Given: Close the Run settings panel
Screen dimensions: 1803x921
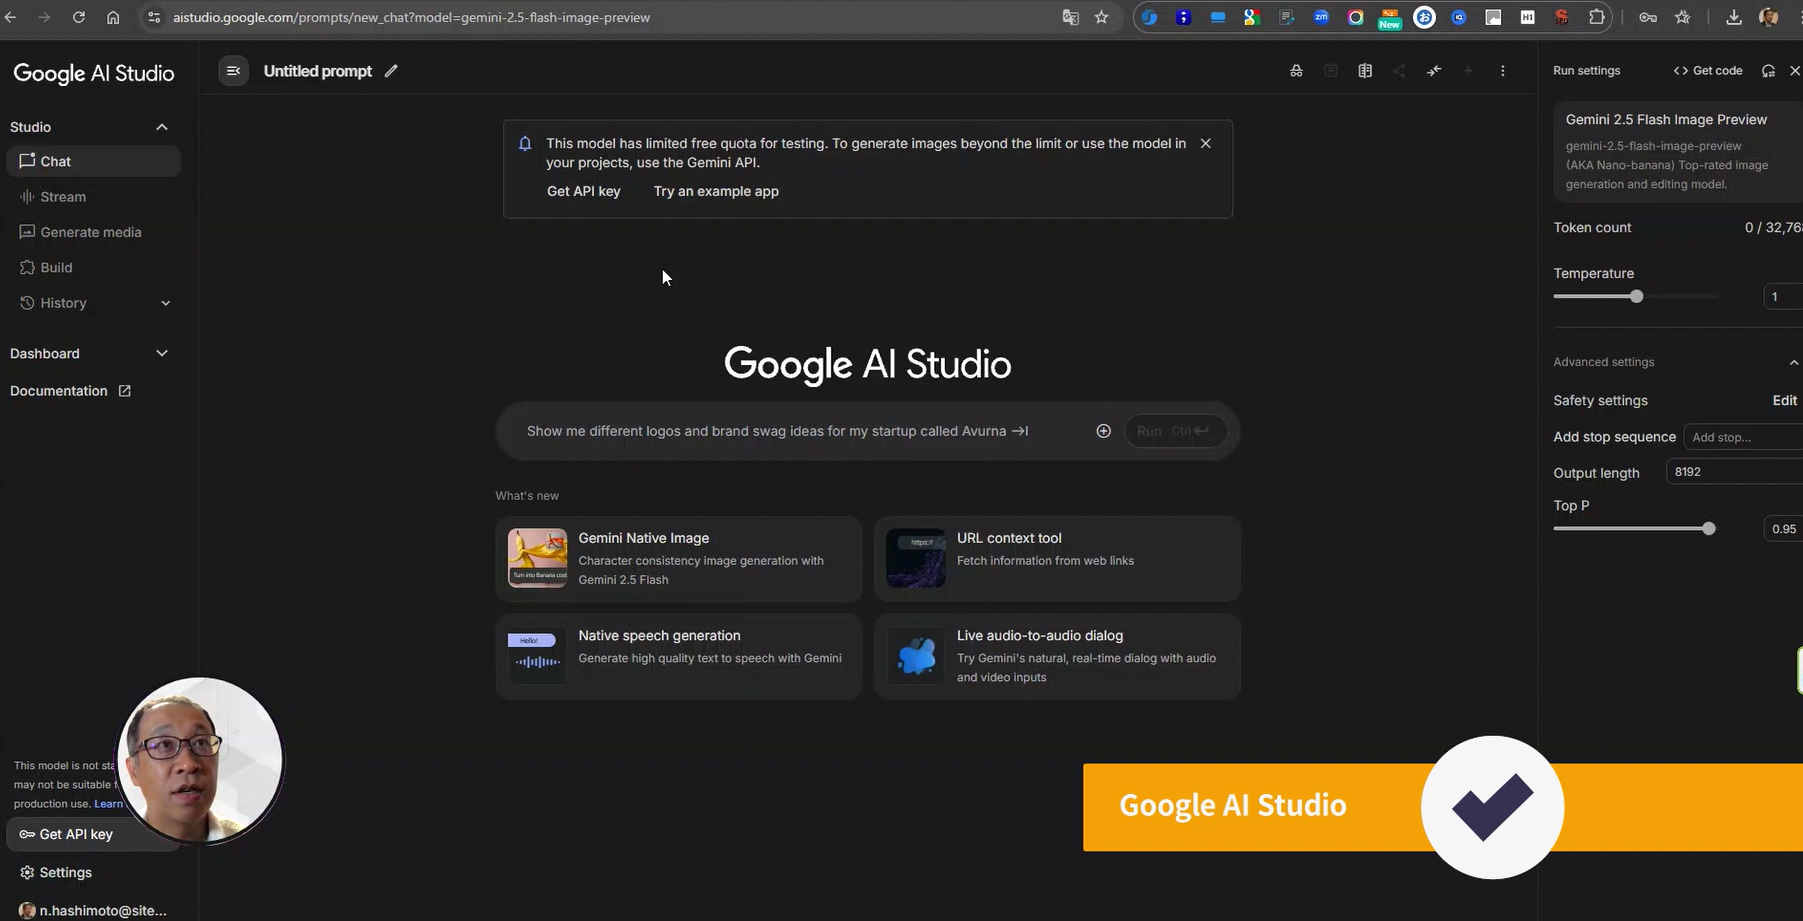Looking at the screenshot, I should coord(1794,71).
